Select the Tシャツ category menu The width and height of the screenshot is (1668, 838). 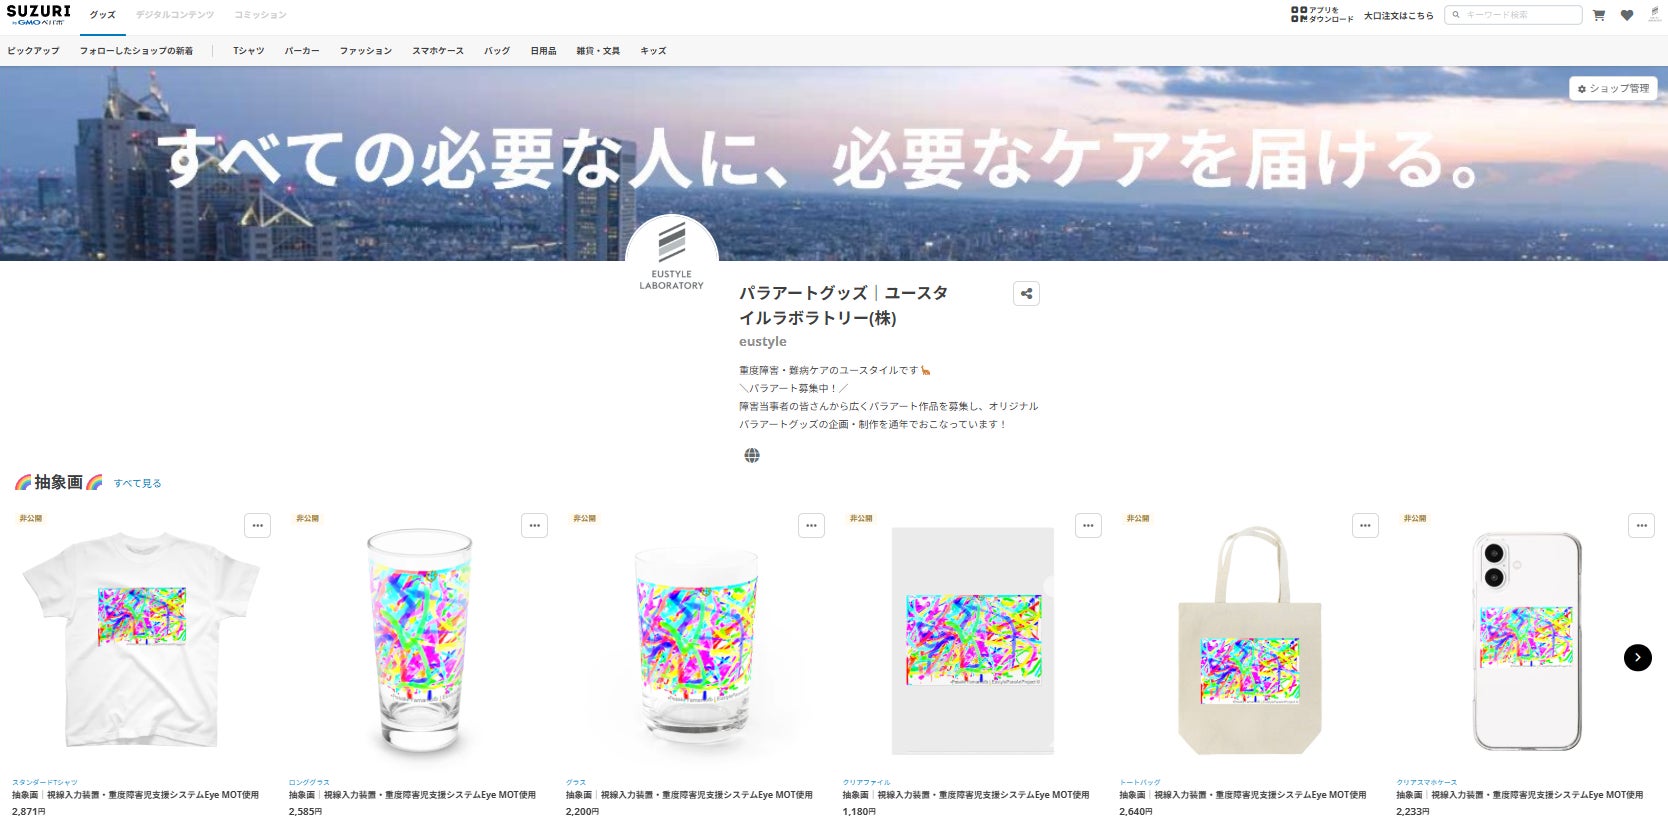[x=249, y=51]
